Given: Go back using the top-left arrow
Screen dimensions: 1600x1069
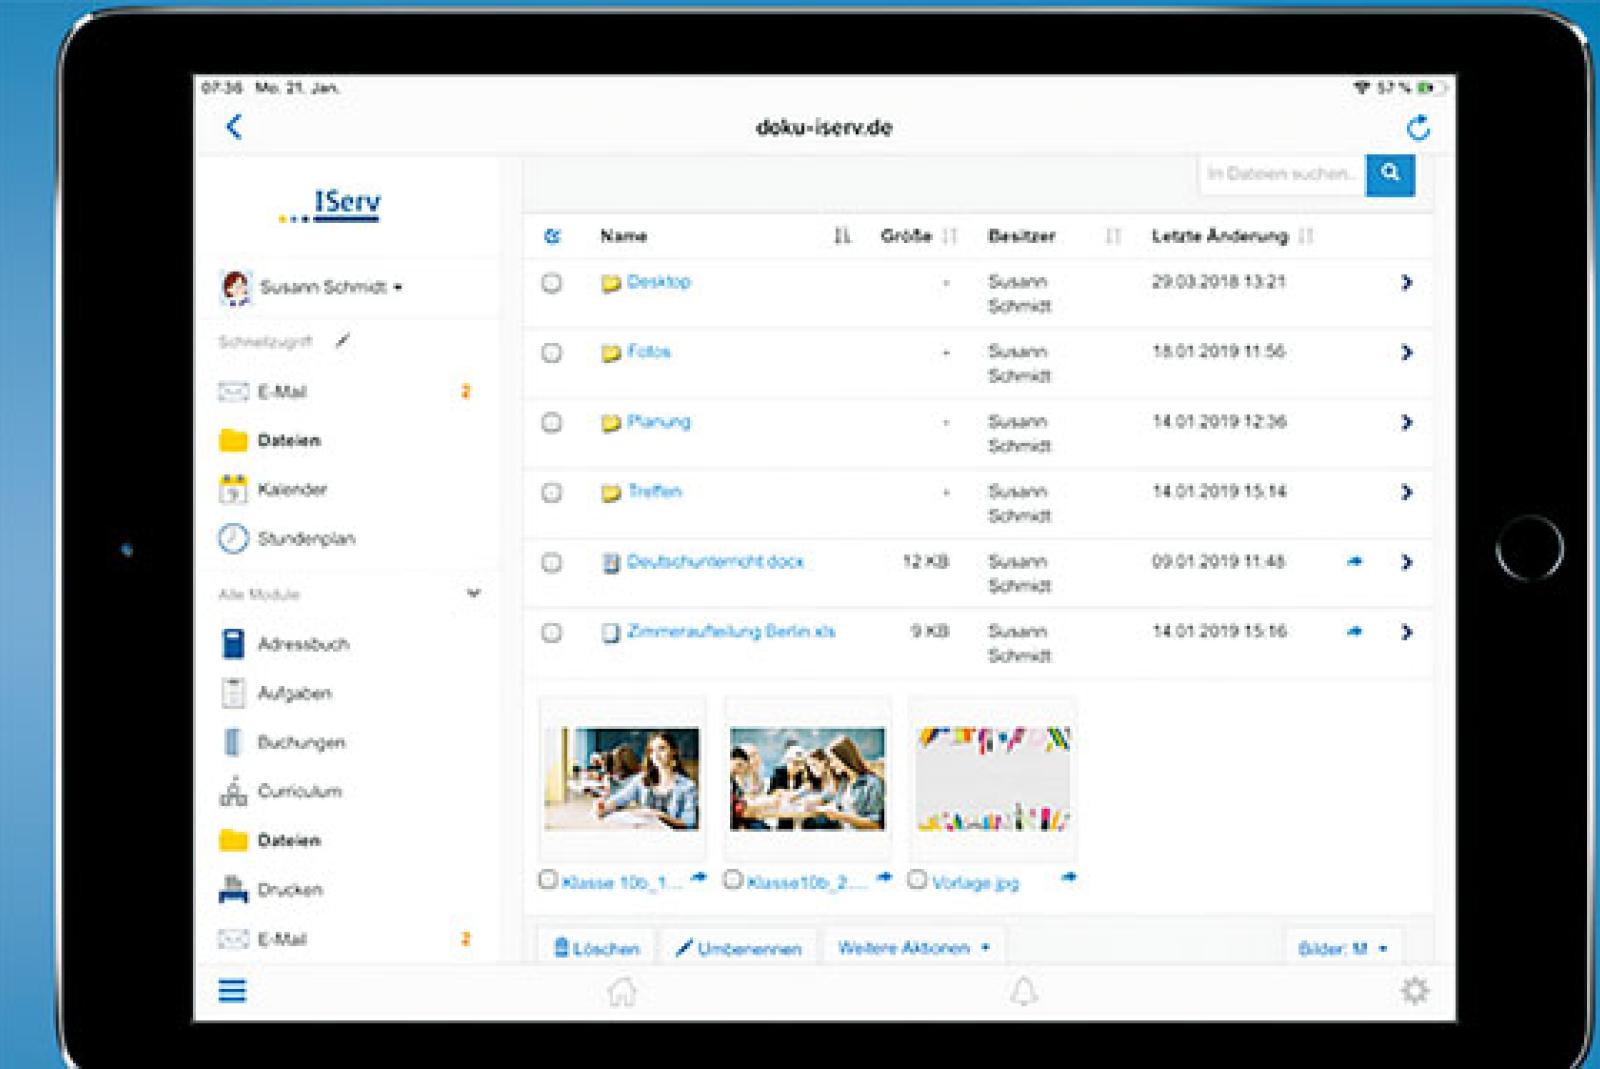Looking at the screenshot, I should 234,127.
